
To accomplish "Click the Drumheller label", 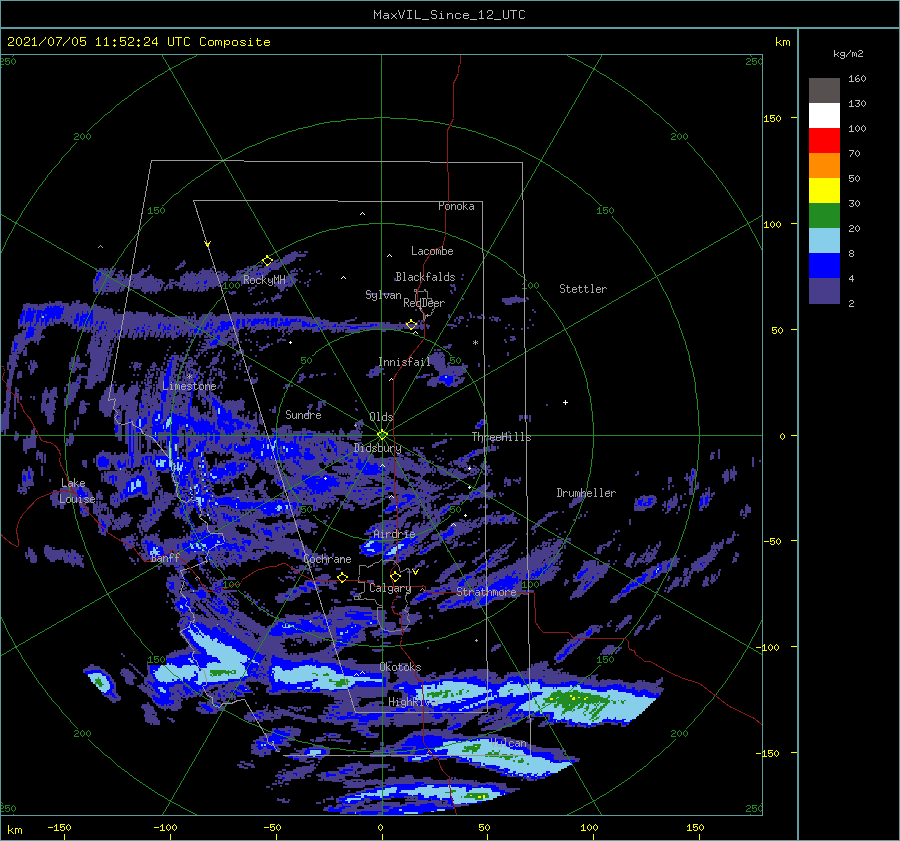I will 586,493.
